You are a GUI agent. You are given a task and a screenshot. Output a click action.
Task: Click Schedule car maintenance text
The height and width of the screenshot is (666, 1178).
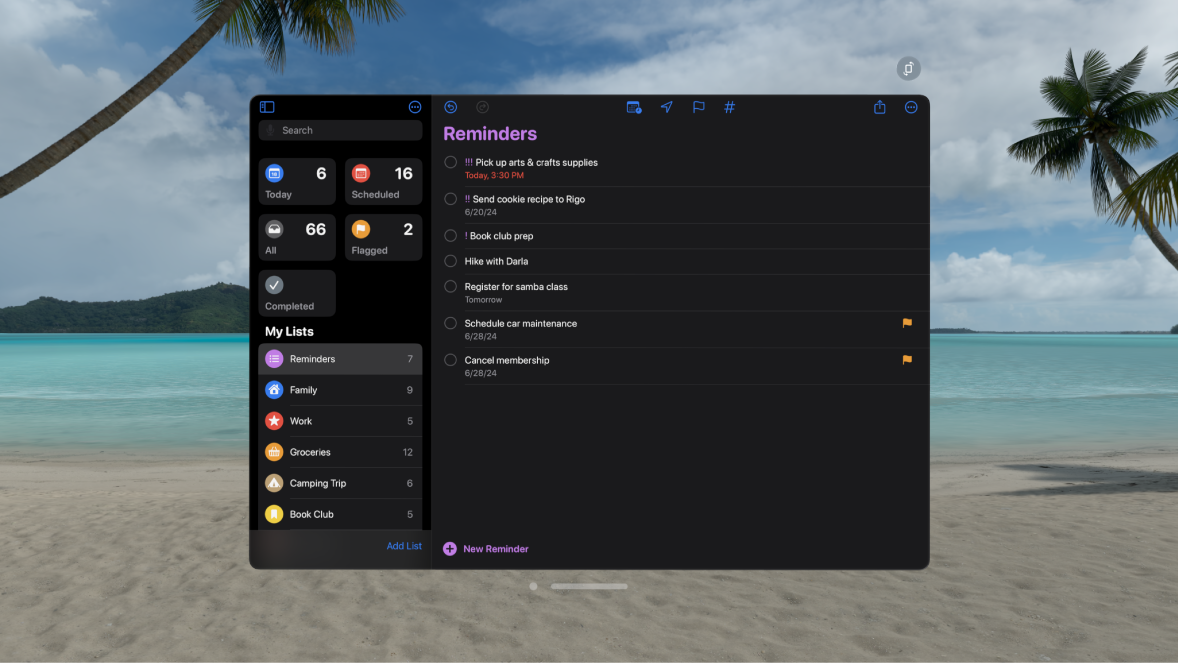click(x=521, y=323)
